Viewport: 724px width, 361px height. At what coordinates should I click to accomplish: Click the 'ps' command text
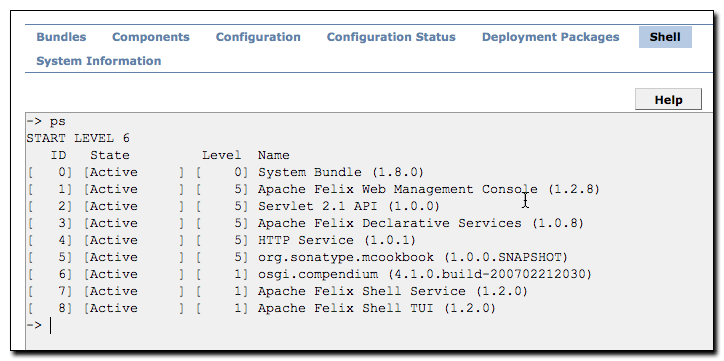click(x=58, y=122)
